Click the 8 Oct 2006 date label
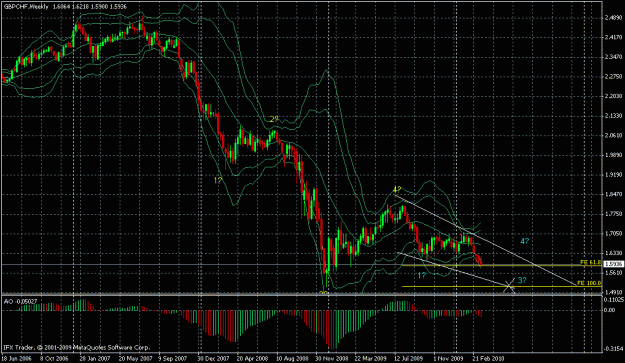625x363 pixels. click(x=54, y=358)
